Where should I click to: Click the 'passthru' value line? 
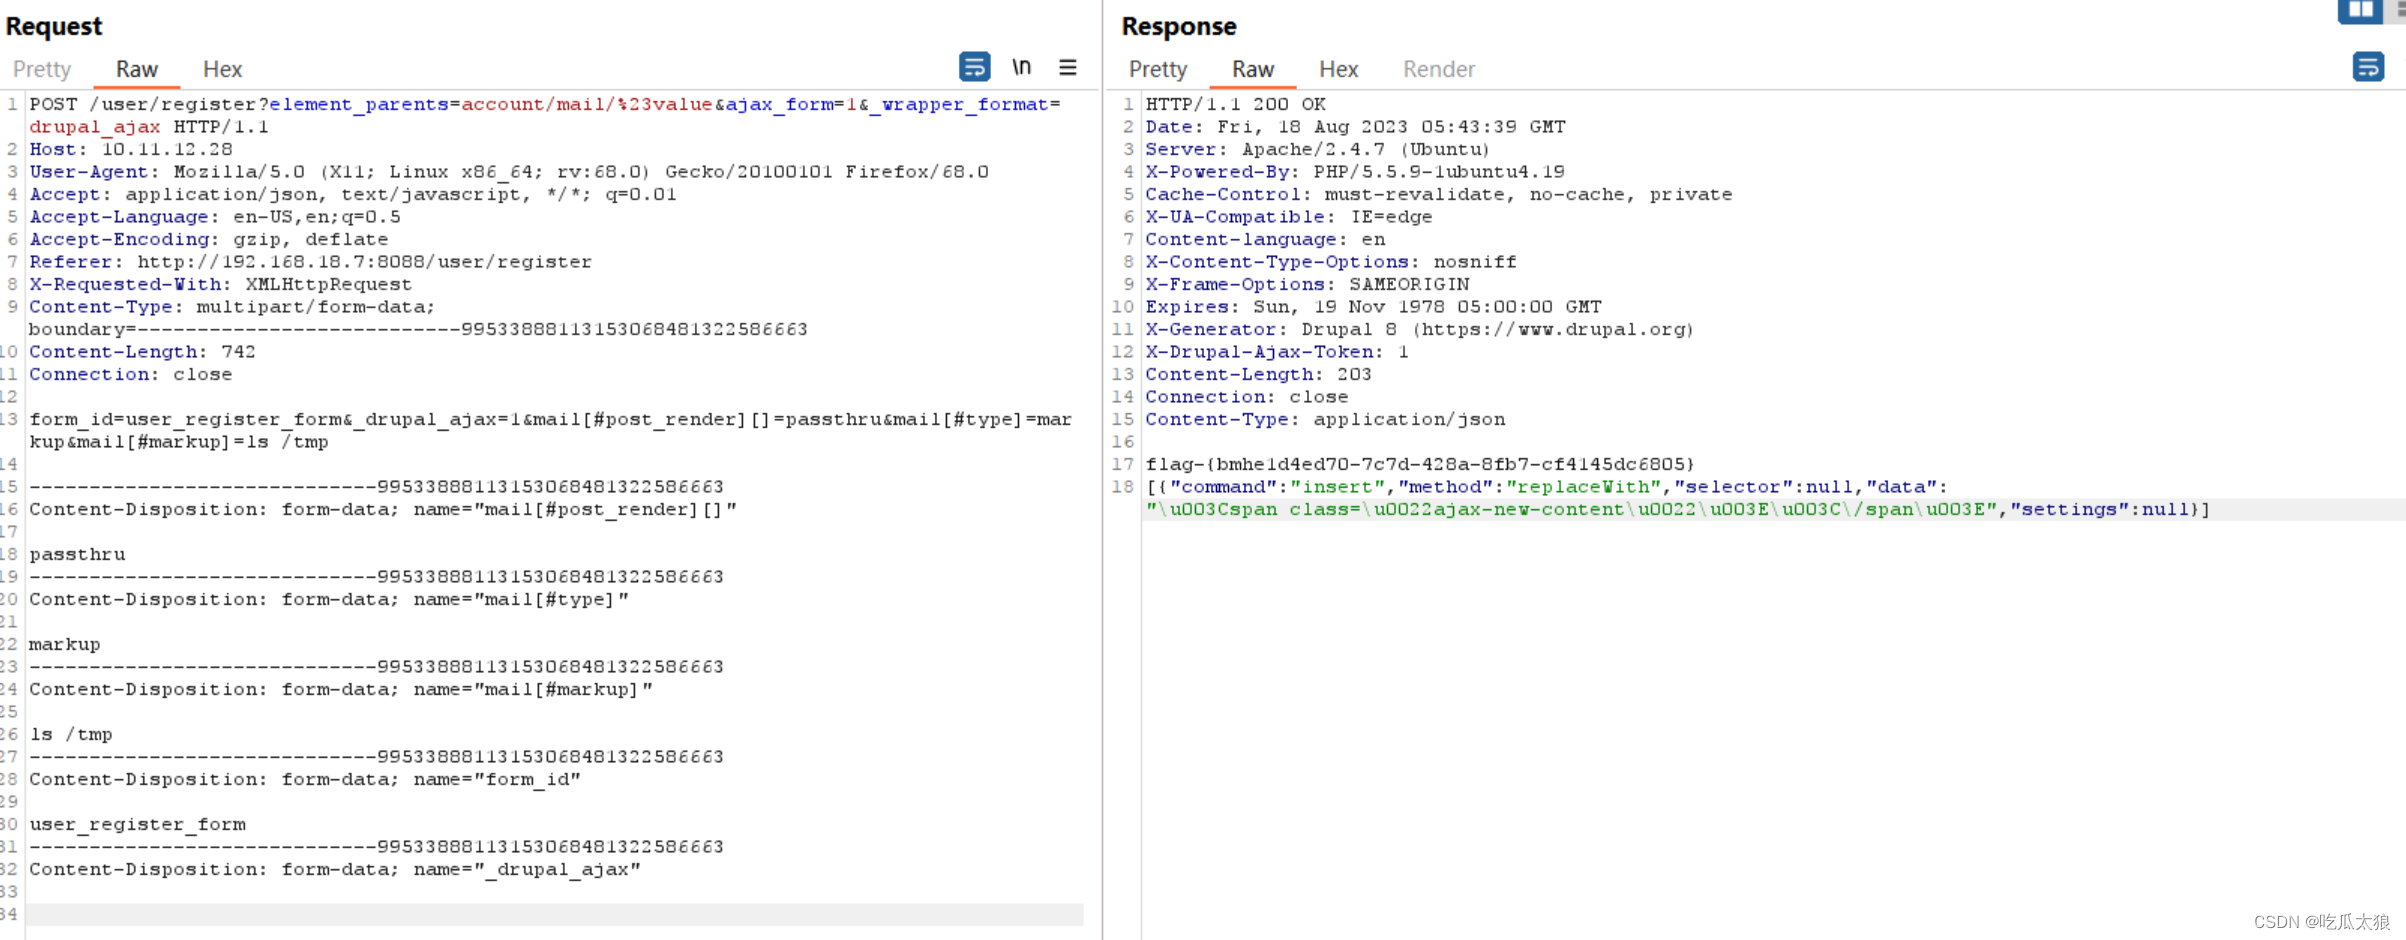[x=77, y=554]
